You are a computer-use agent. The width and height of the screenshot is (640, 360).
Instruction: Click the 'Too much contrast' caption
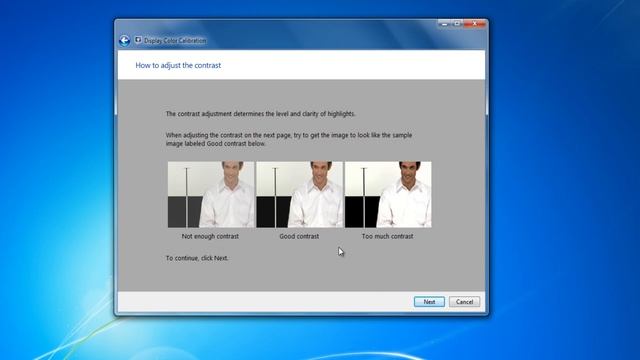click(x=387, y=236)
